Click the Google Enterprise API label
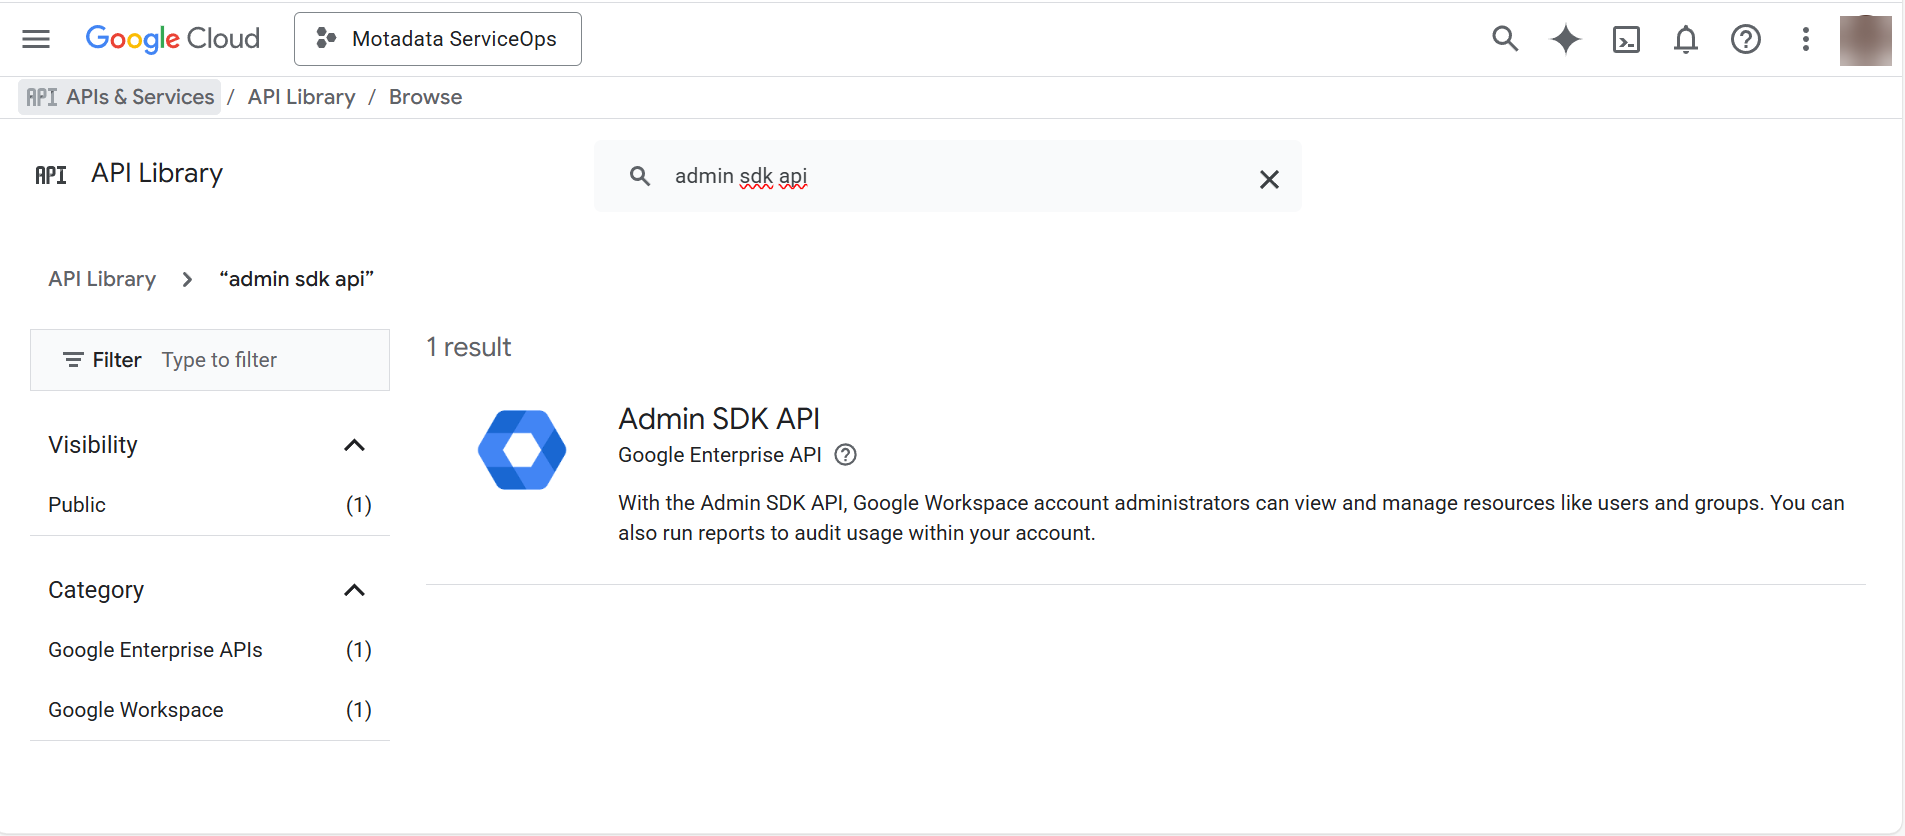1905x836 pixels. coord(720,455)
